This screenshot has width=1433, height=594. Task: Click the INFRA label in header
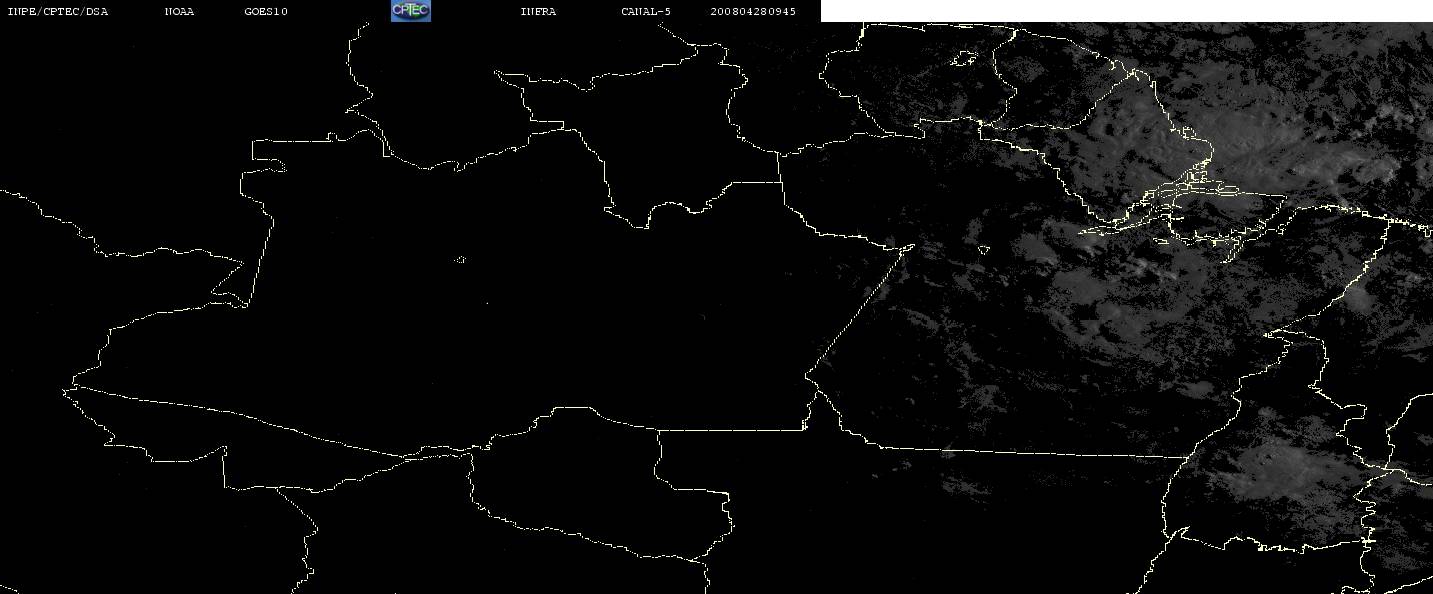538,12
